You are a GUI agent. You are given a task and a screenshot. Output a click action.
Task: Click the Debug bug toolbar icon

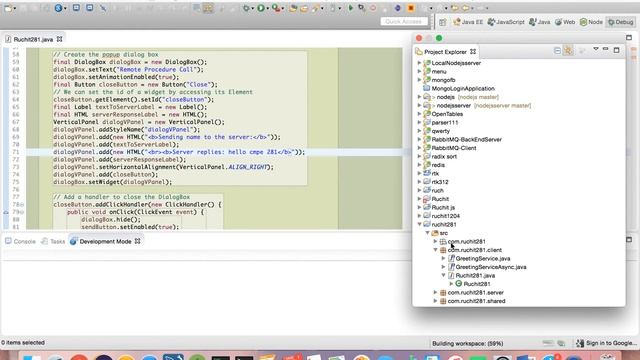tap(246, 8)
